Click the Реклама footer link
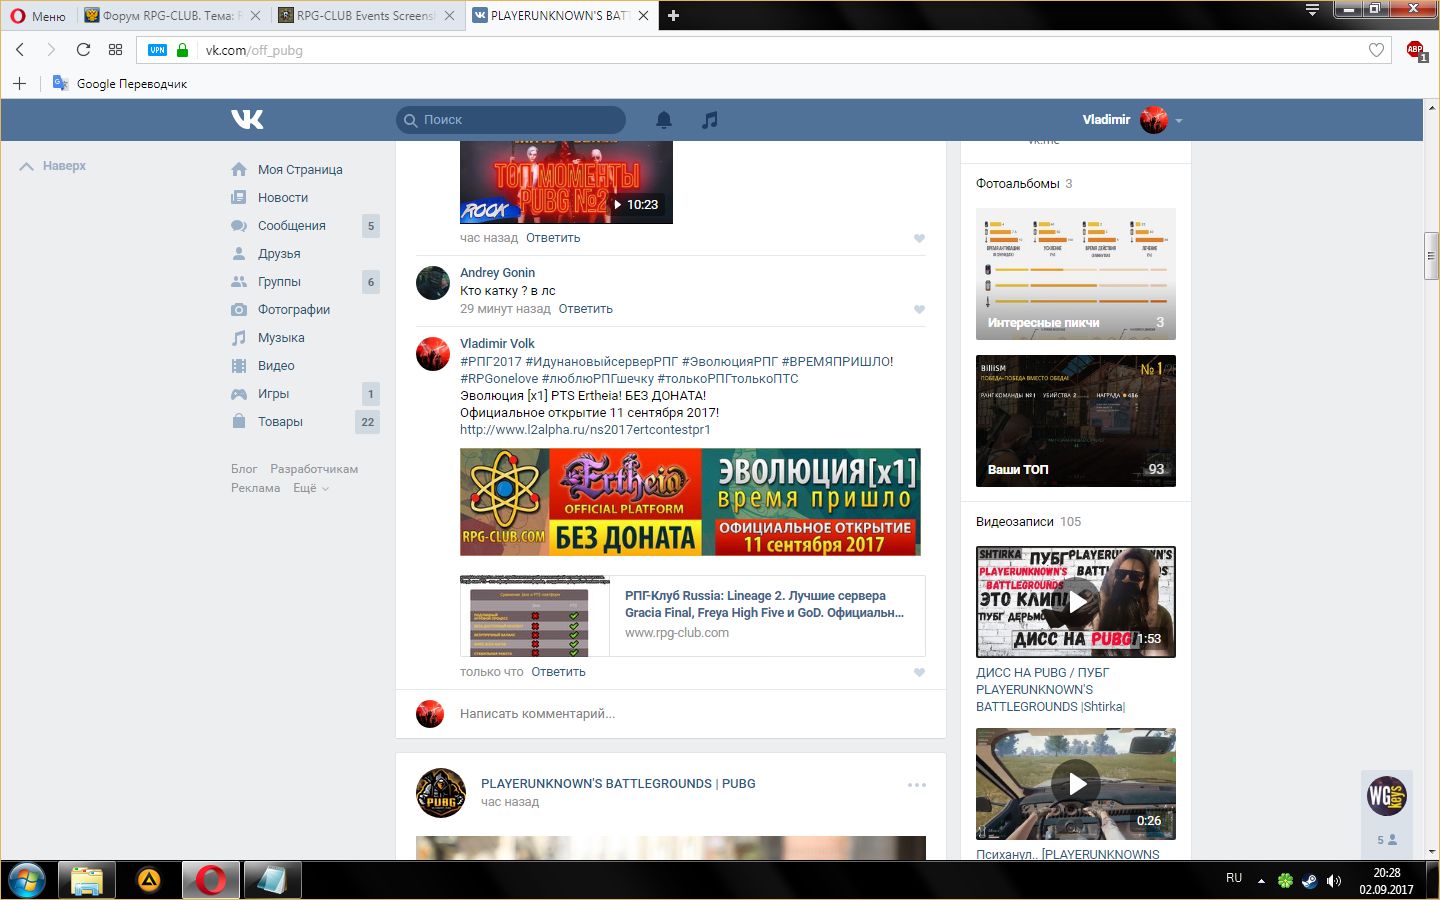Screen dimensions: 1440x900 click(x=256, y=487)
